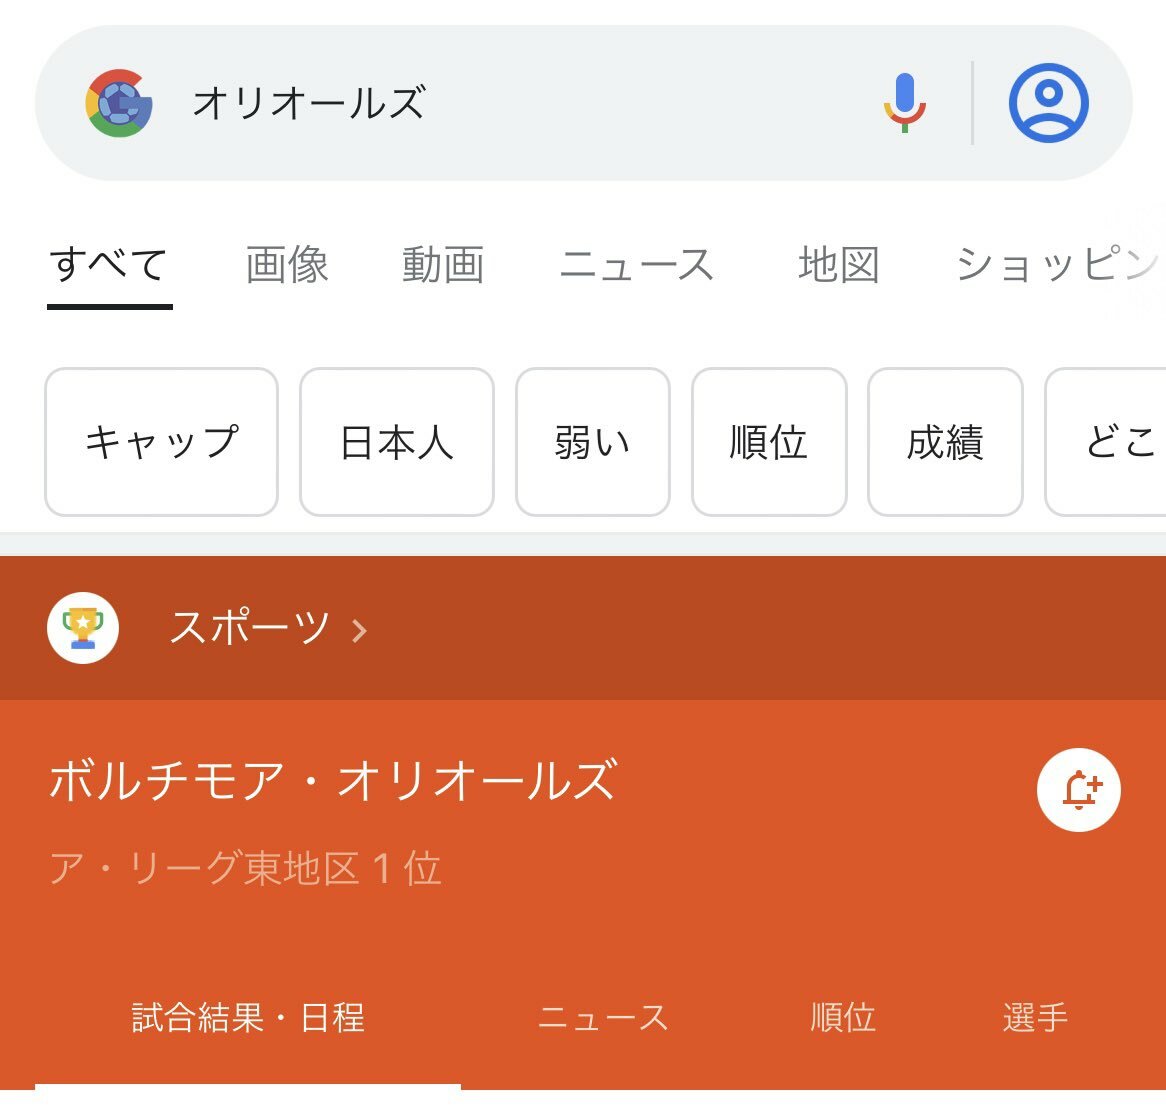Tap the 日本人 suggestion chip

click(397, 442)
